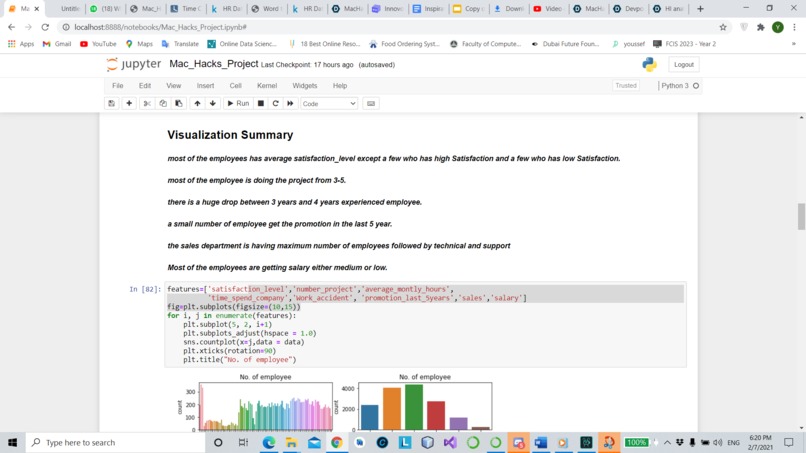The width and height of the screenshot is (806, 453).
Task: Switch to the Video YouTube tab
Action: click(x=548, y=9)
